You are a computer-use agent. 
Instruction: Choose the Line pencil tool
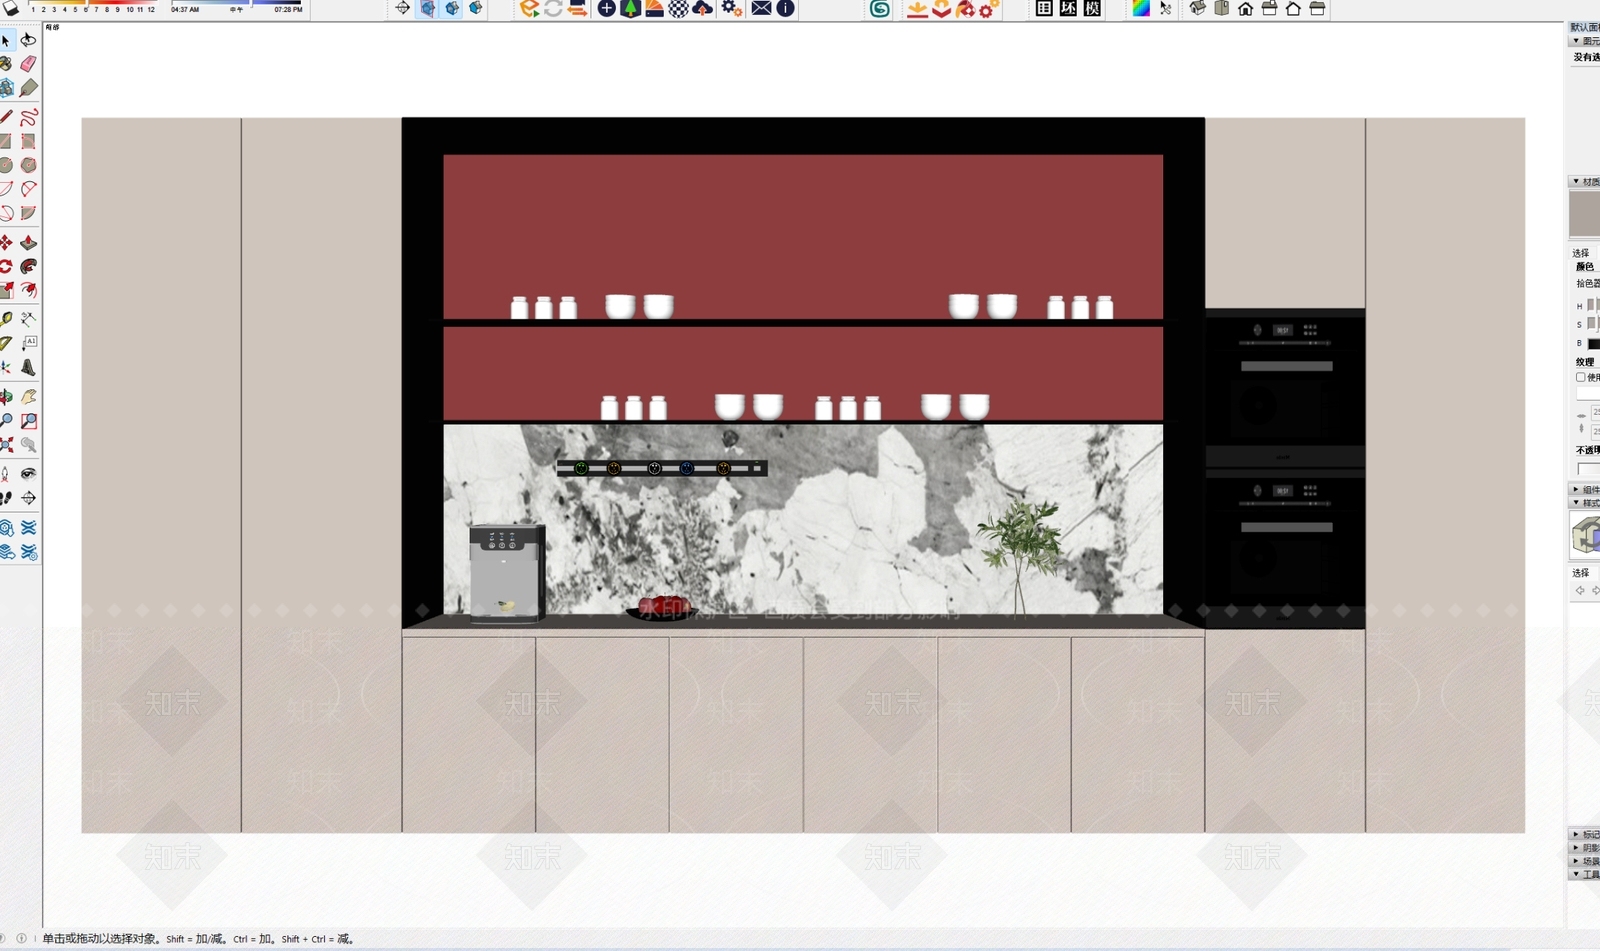(6, 117)
